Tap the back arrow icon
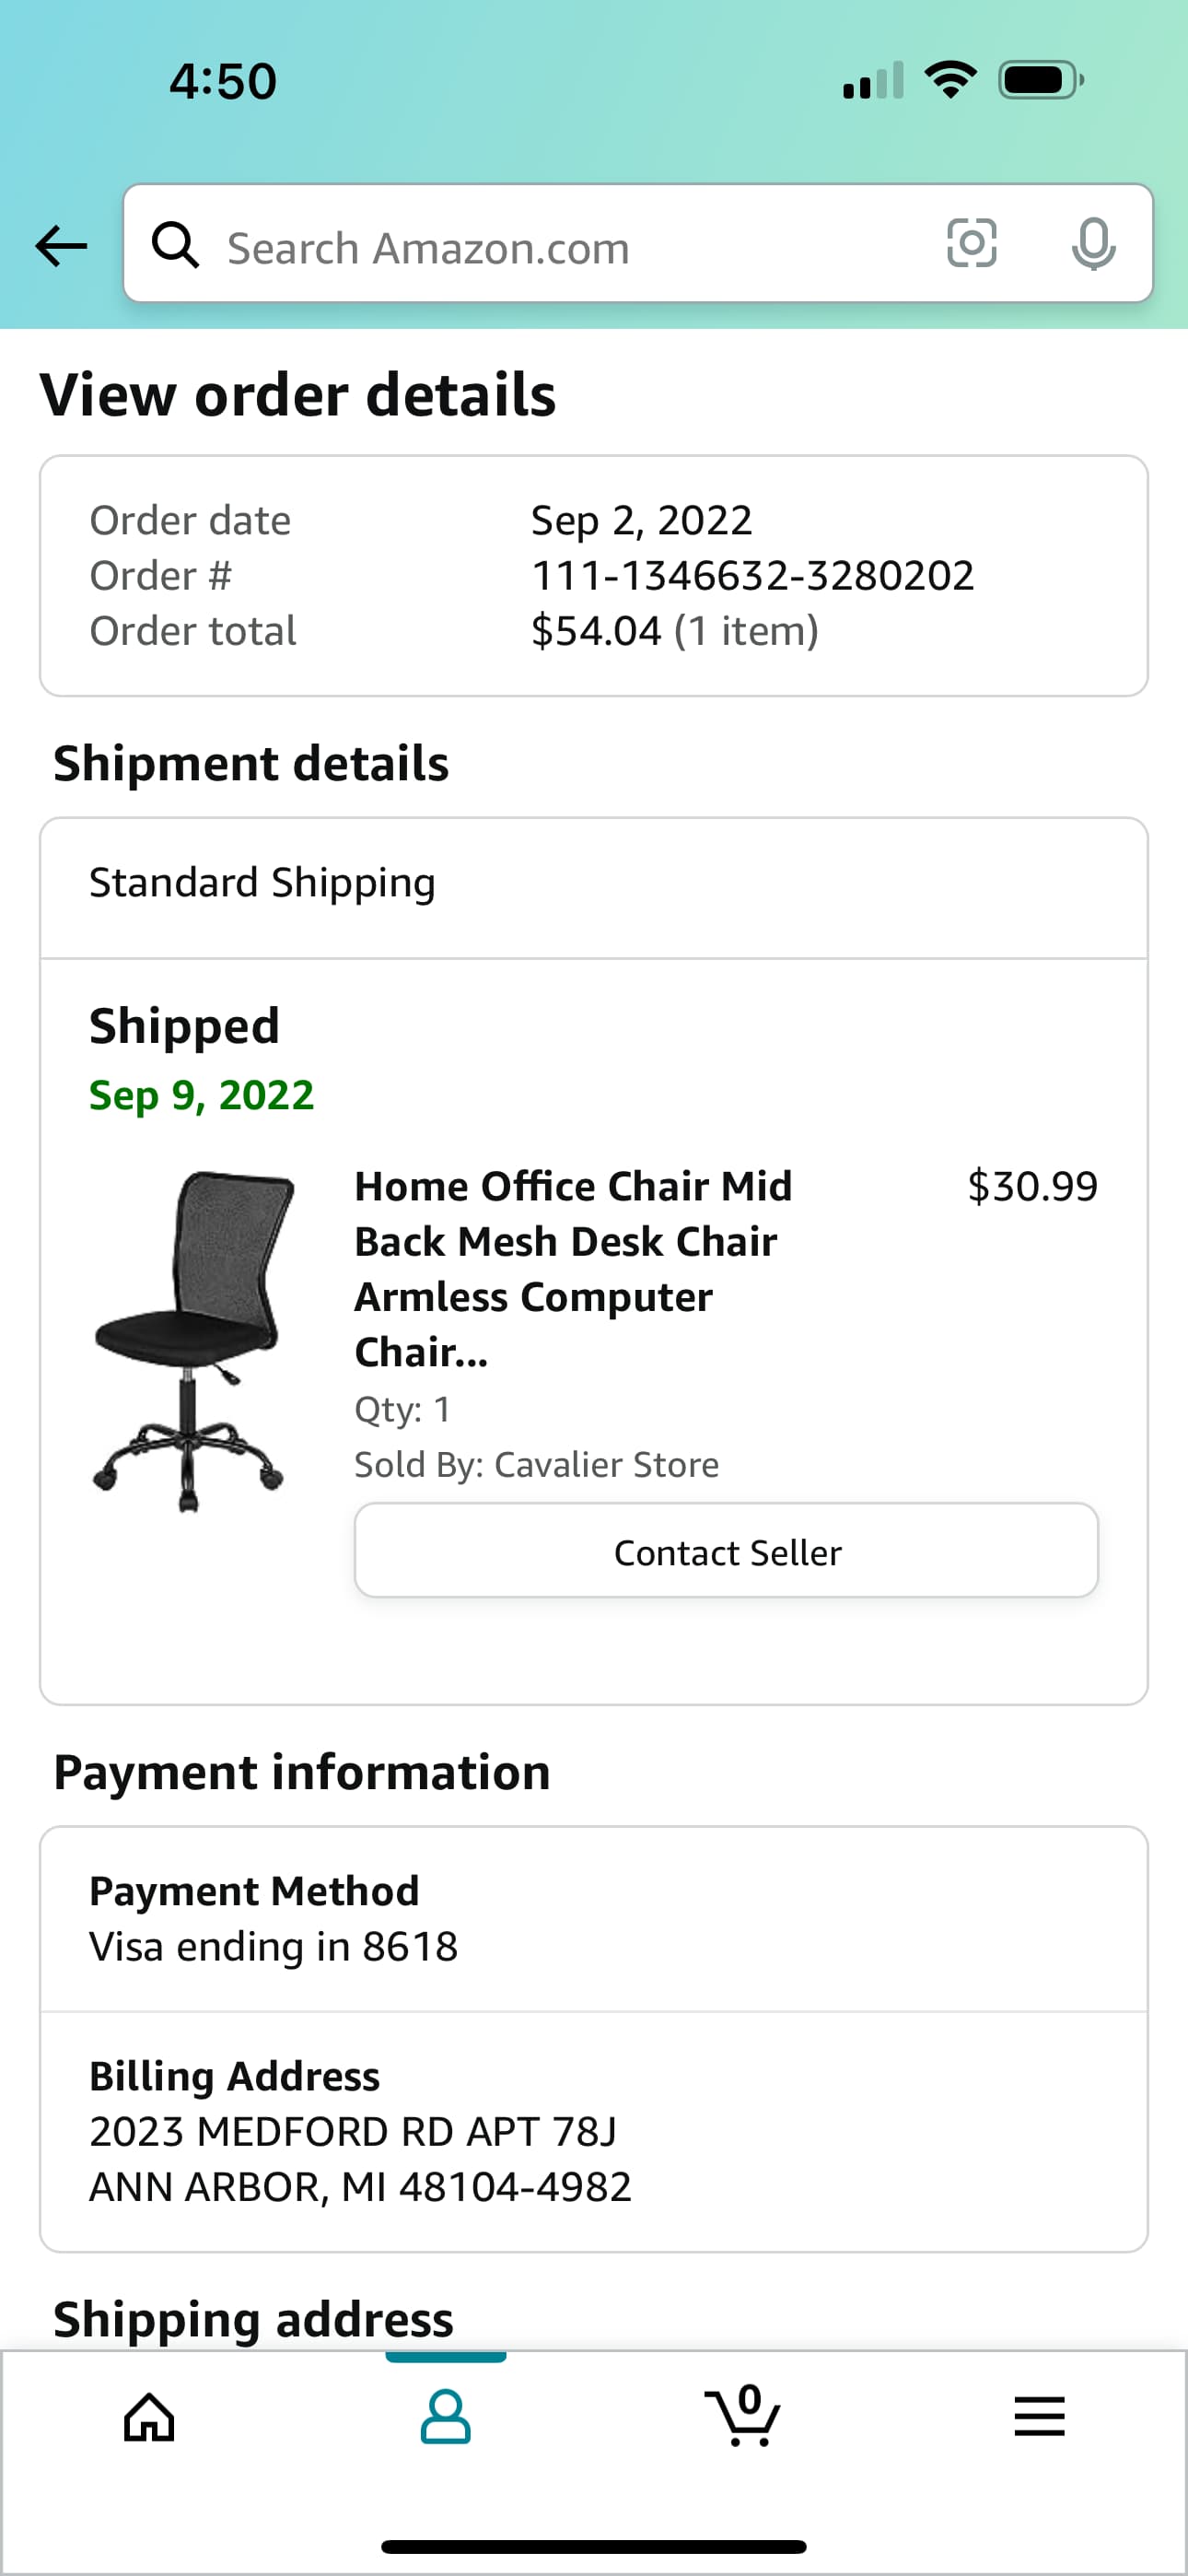This screenshot has height=2576, width=1188. 61,246
